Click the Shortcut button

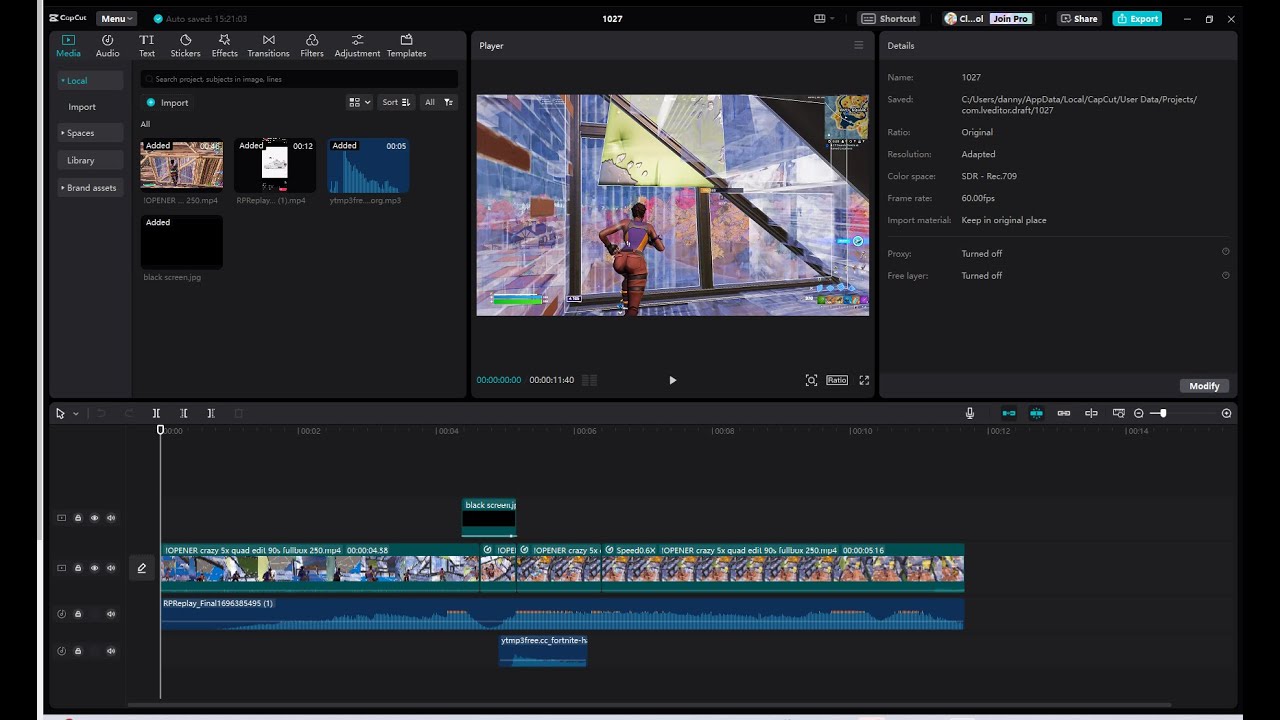[889, 19]
